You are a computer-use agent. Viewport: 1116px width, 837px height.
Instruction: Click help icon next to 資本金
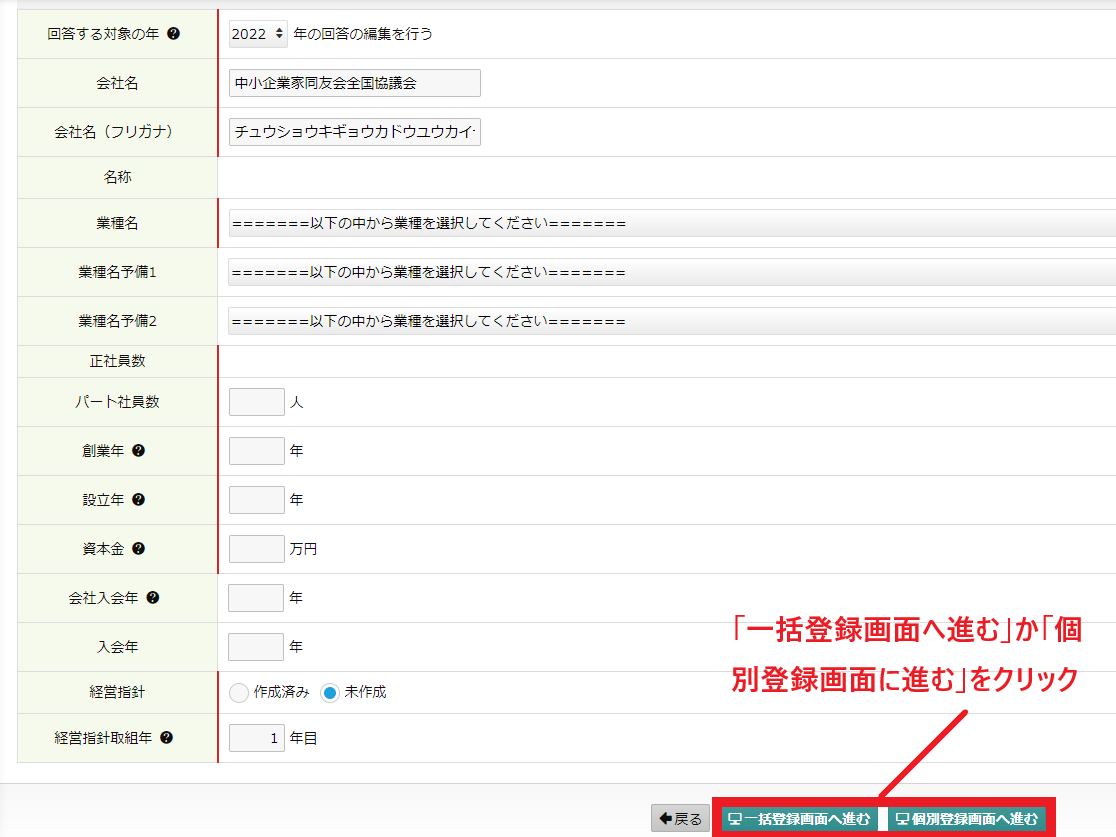[139, 549]
